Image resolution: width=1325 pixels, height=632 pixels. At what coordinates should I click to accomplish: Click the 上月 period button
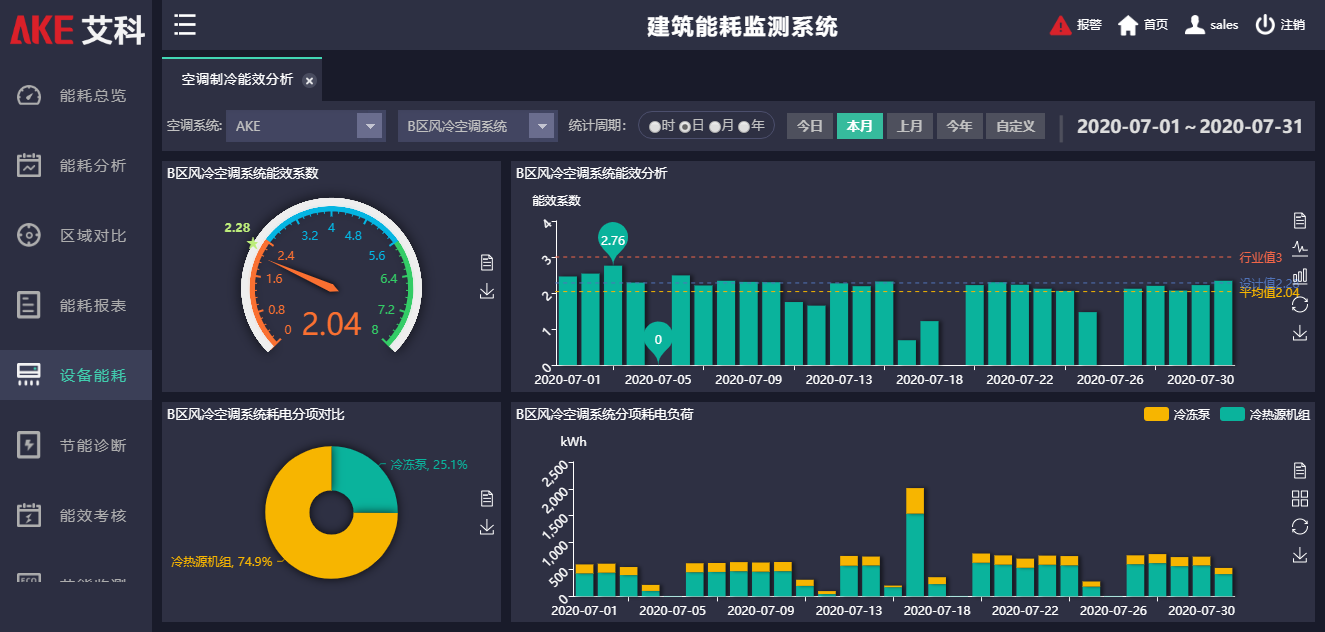[x=909, y=126]
